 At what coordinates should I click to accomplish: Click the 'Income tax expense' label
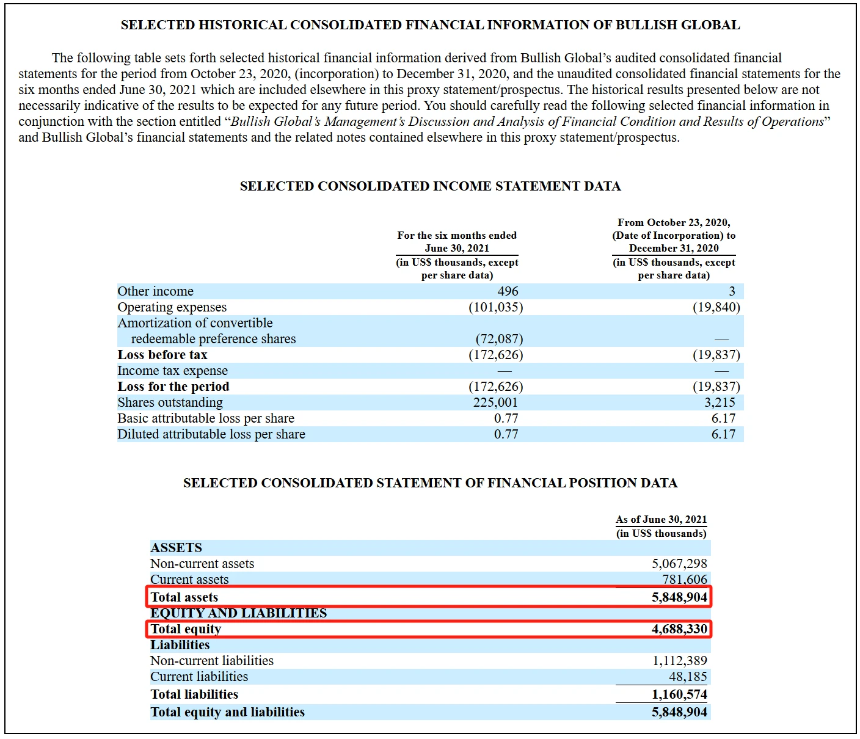[x=172, y=371]
